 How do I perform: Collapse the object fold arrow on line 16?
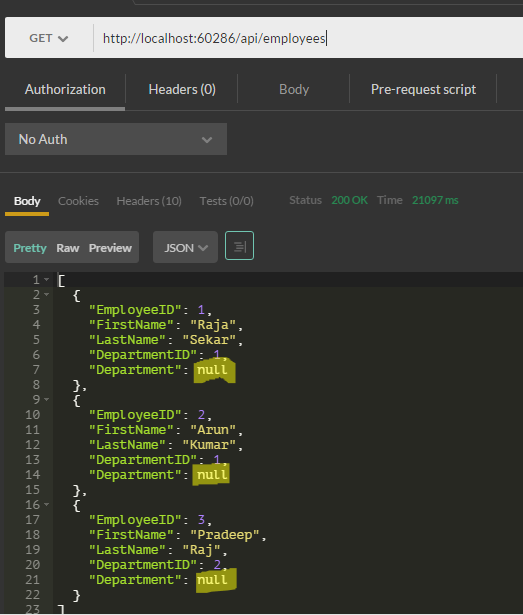[x=47, y=505]
